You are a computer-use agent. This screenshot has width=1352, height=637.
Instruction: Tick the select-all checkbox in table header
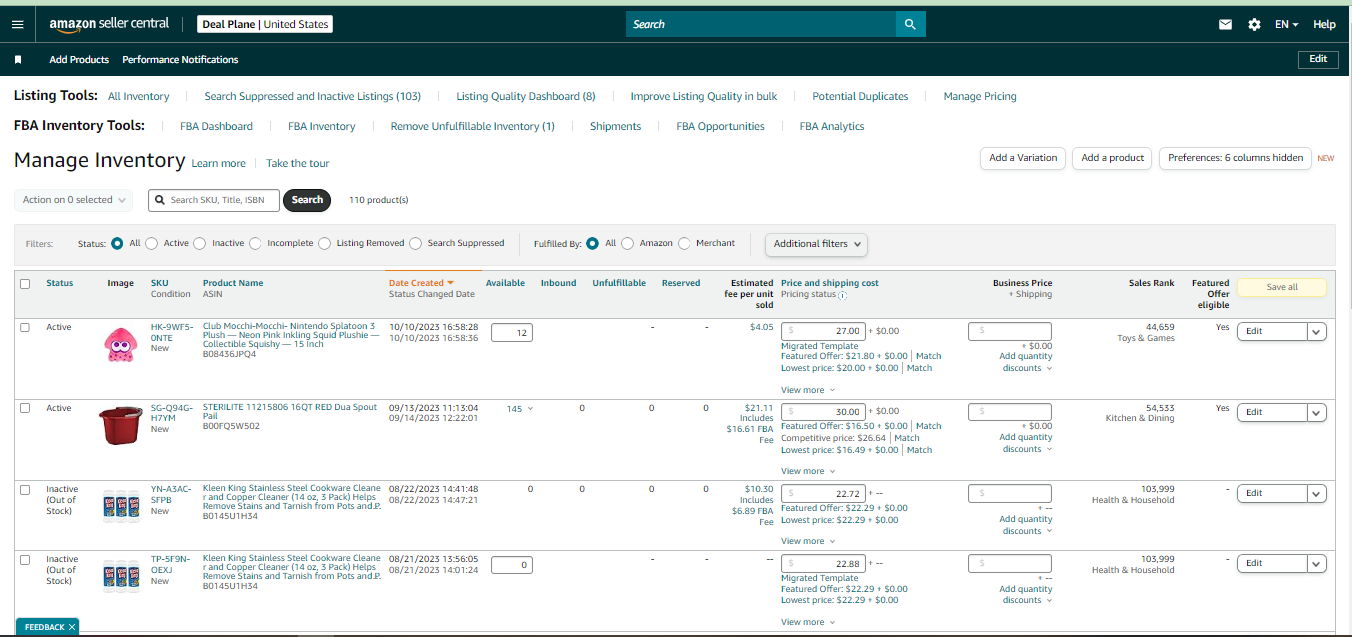tap(26, 284)
